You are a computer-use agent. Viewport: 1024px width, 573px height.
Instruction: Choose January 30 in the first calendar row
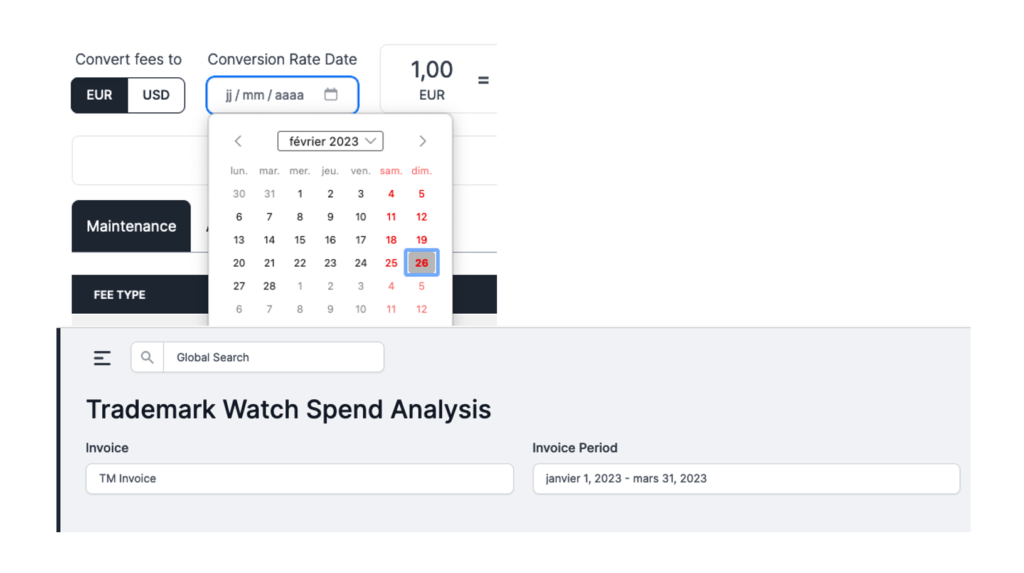[x=239, y=194]
